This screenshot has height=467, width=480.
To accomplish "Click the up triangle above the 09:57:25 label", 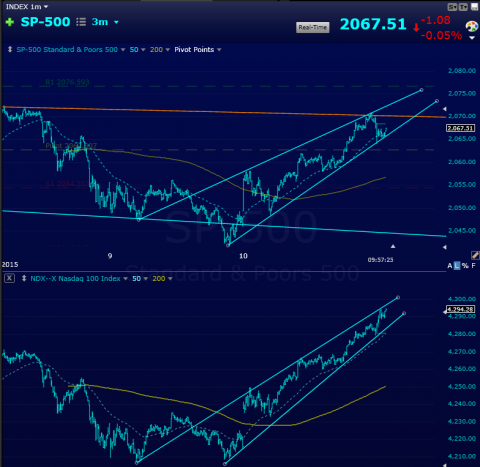I will click(x=393, y=246).
